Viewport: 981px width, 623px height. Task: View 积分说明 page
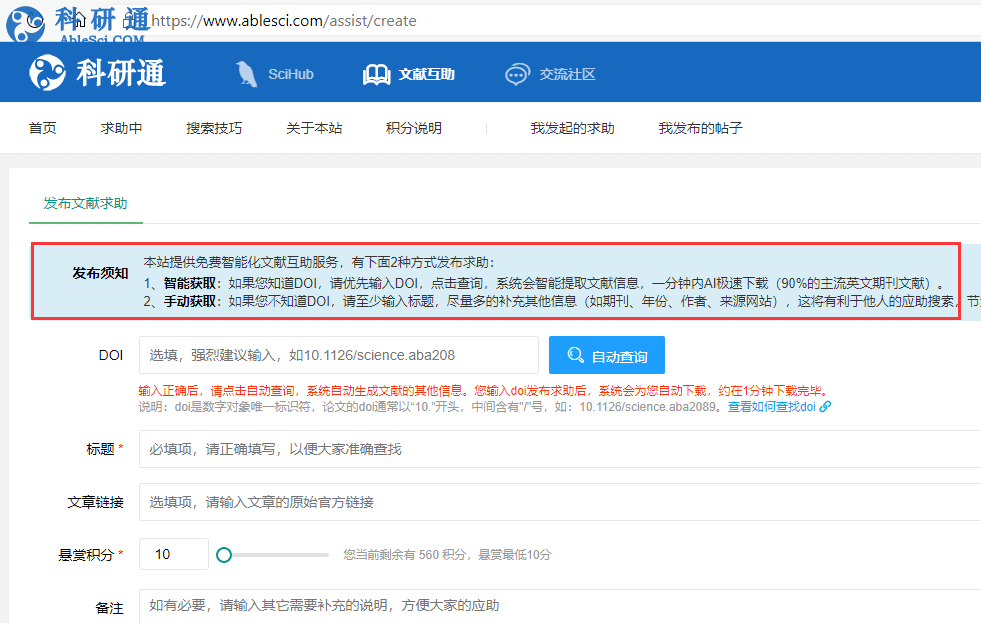pos(414,128)
